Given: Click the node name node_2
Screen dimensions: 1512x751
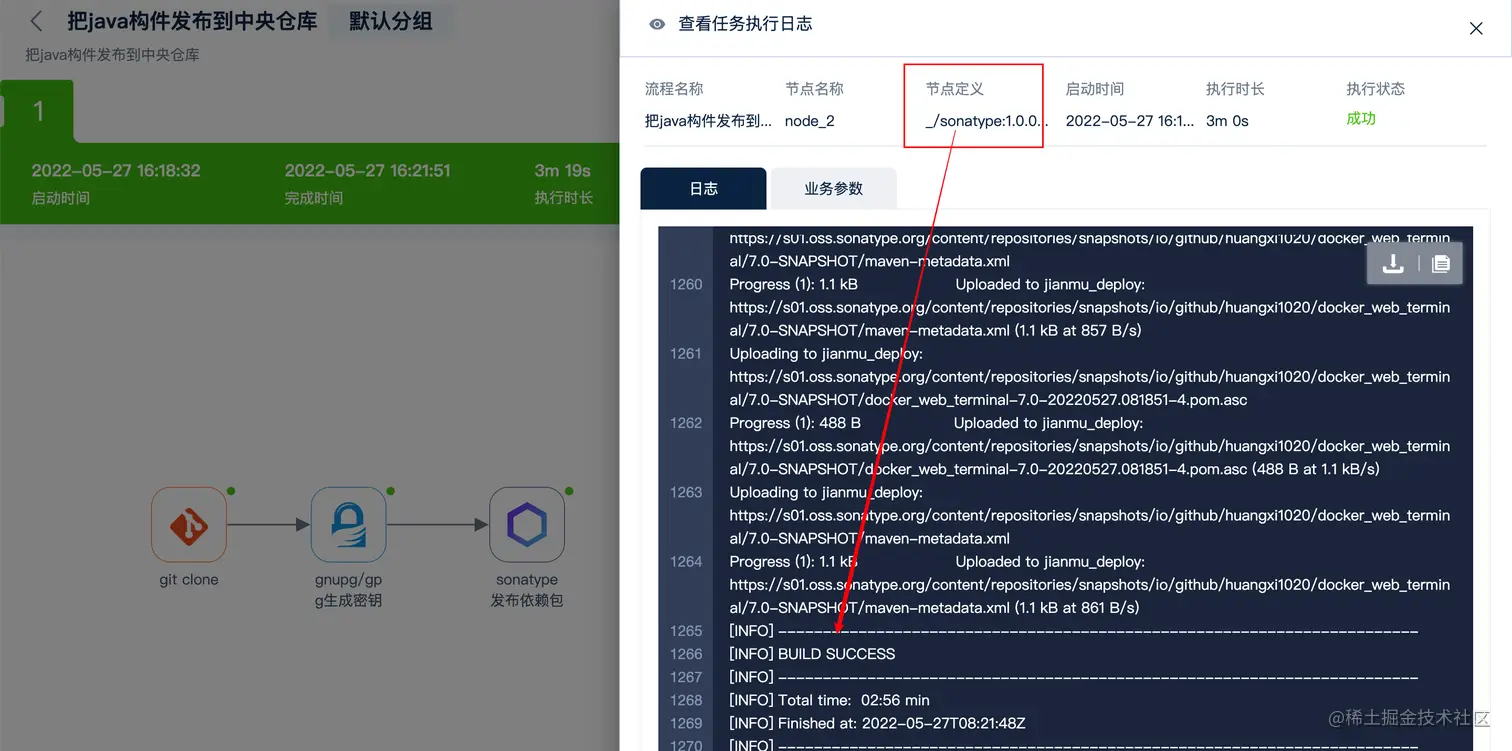Looking at the screenshot, I should point(810,121).
